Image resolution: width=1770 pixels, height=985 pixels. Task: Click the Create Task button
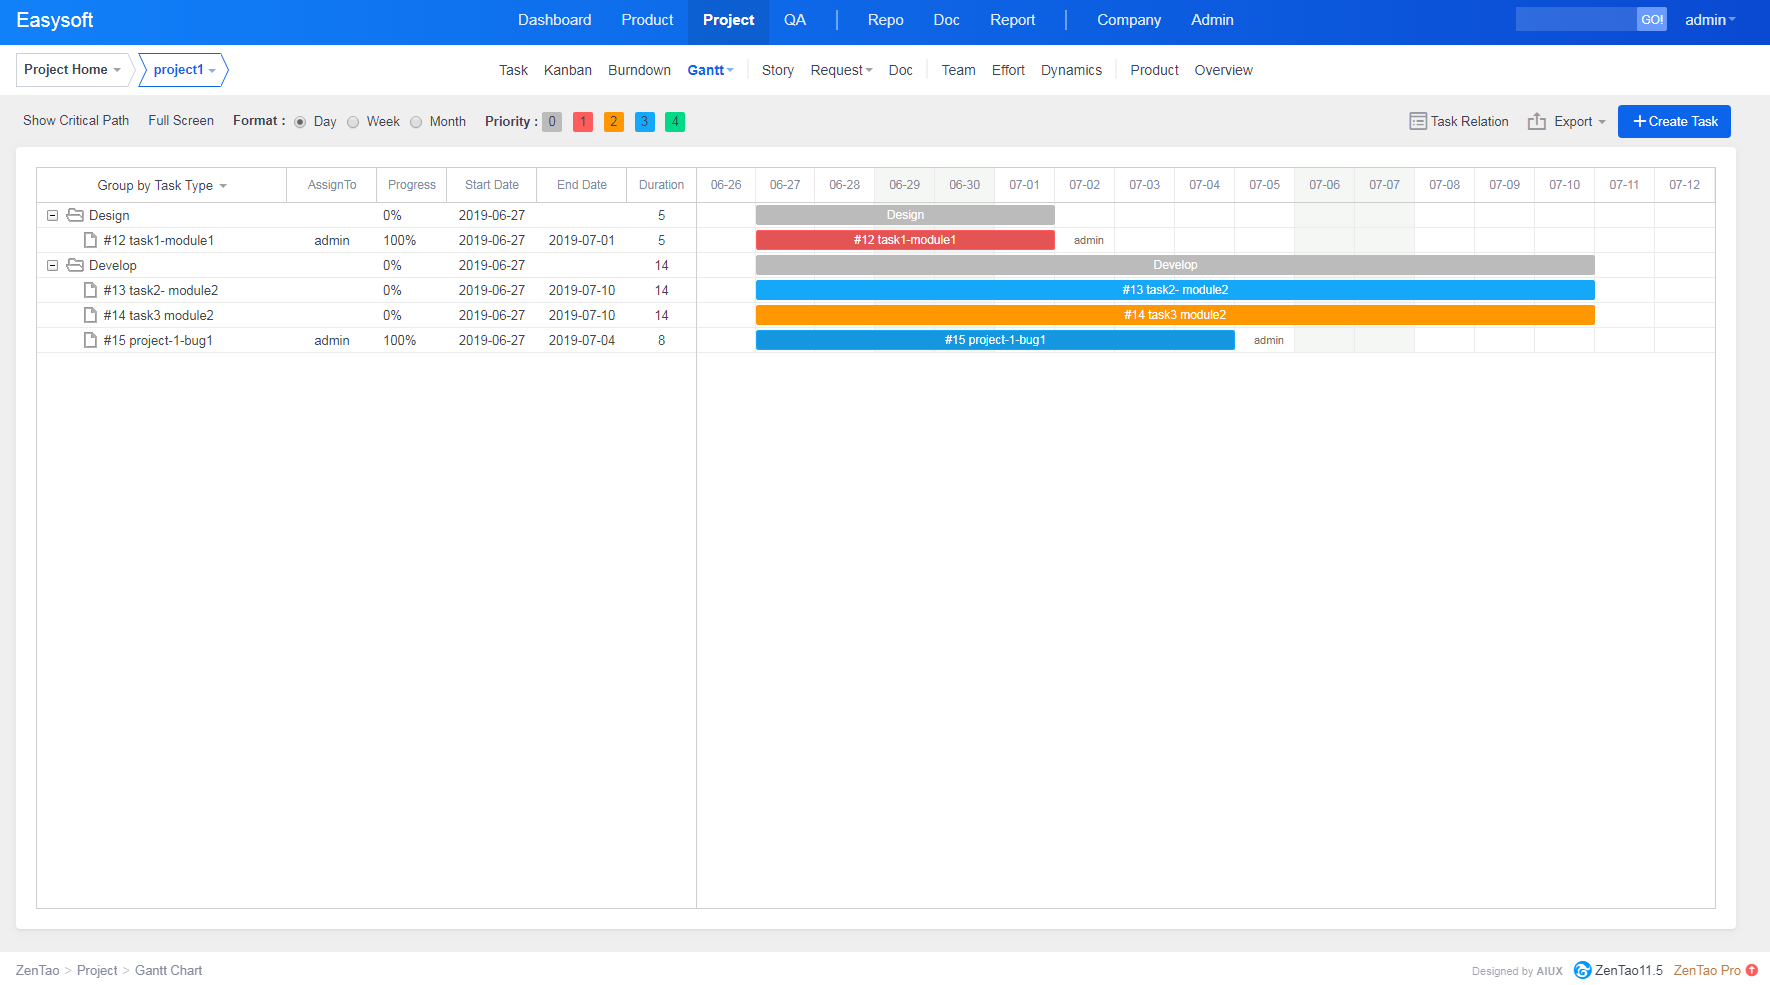[x=1674, y=121]
